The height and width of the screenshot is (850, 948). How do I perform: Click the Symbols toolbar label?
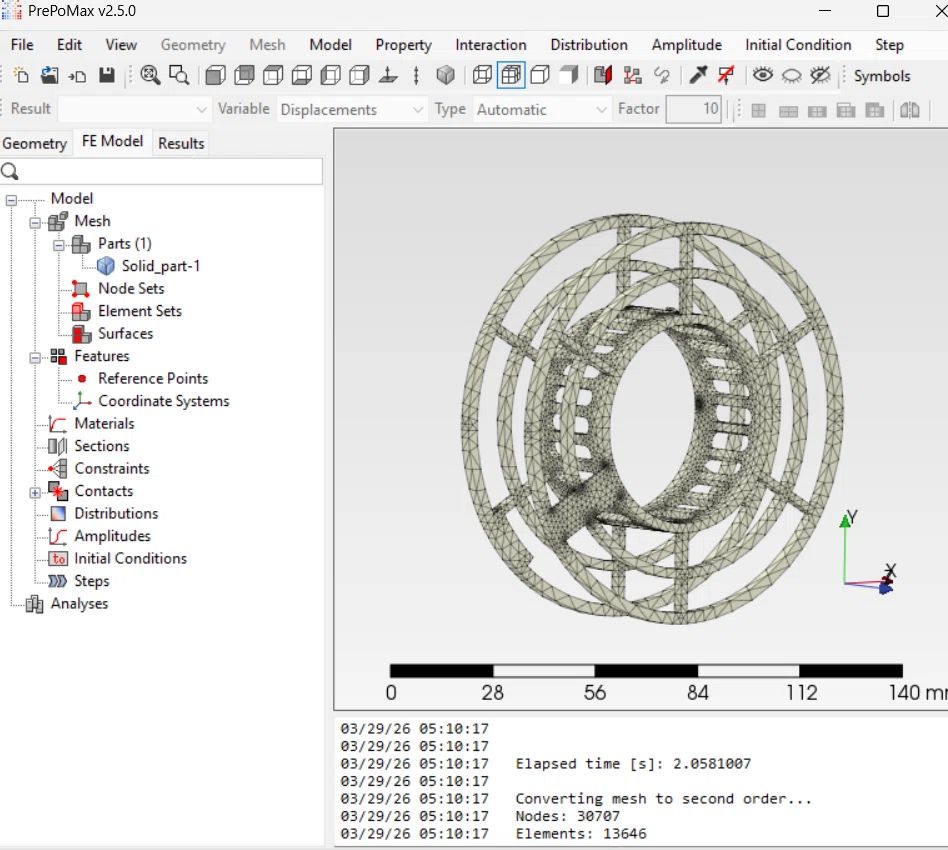click(x=881, y=76)
